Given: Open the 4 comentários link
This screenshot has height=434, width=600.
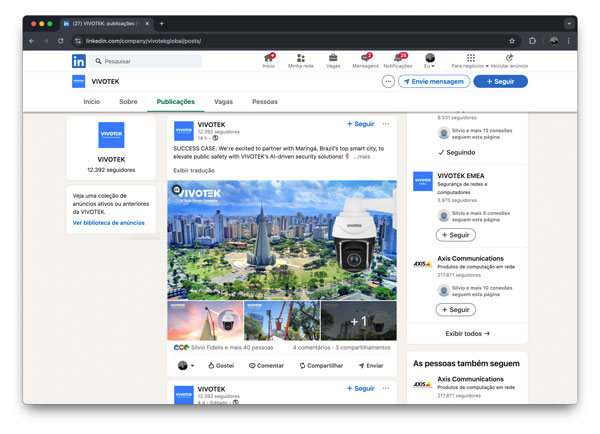Looking at the screenshot, I should (312, 348).
